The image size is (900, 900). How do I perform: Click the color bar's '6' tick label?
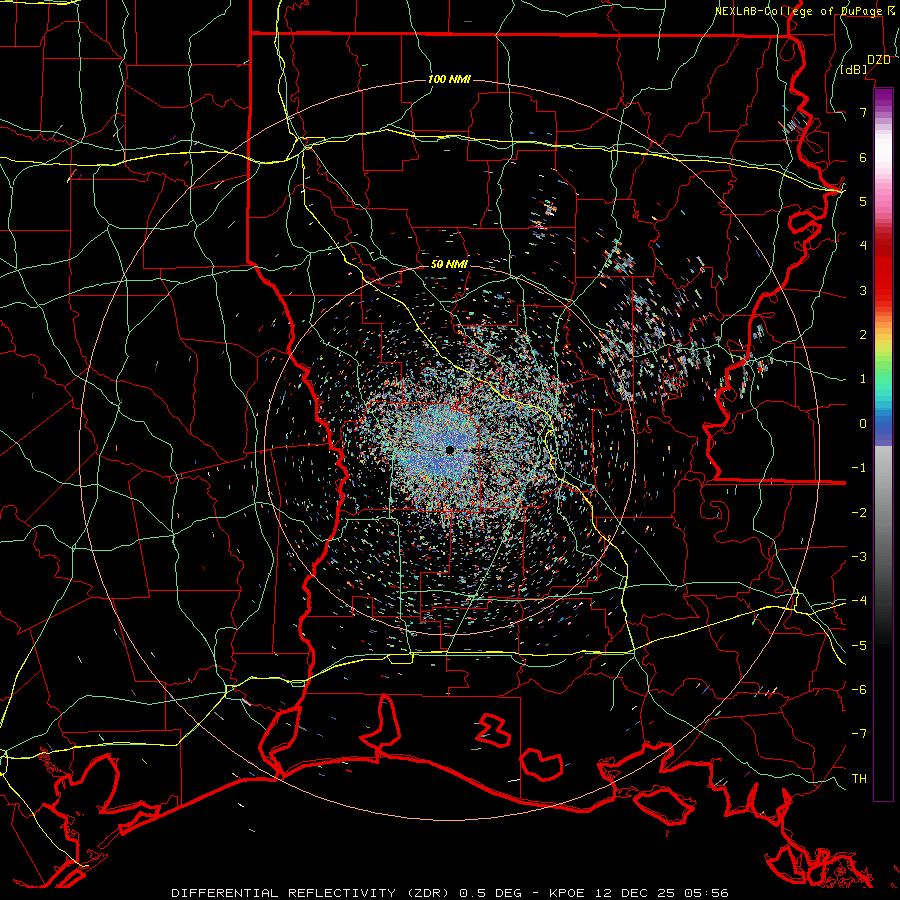pos(863,157)
